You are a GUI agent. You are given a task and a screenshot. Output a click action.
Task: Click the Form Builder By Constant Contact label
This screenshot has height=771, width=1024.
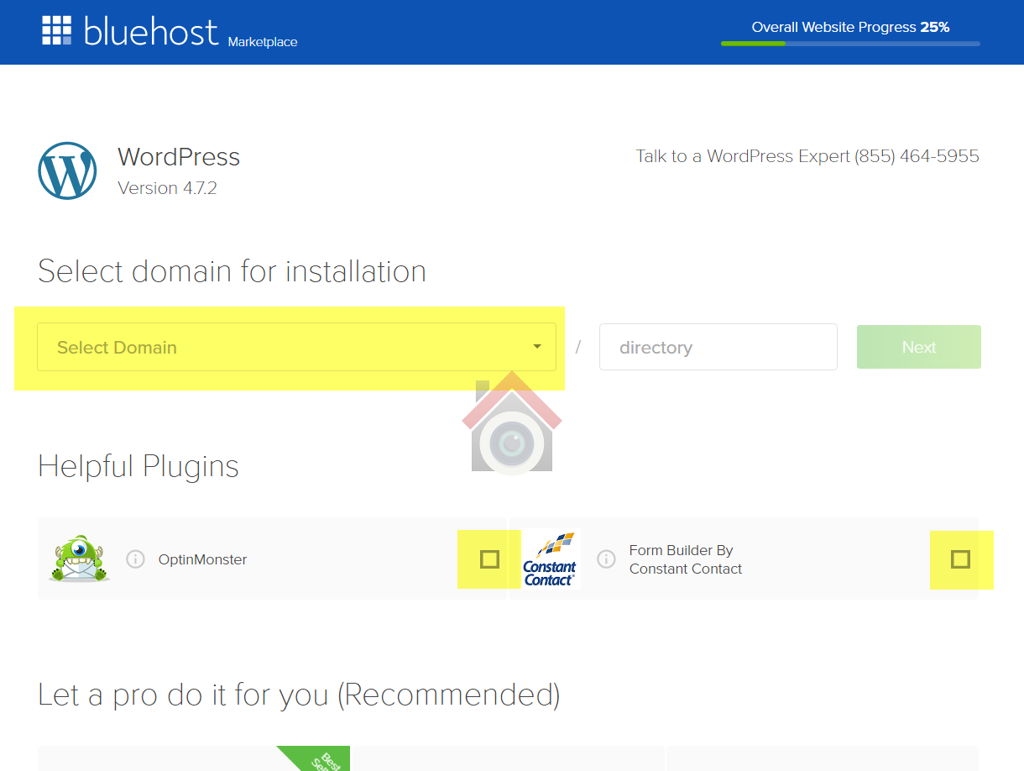pos(685,559)
